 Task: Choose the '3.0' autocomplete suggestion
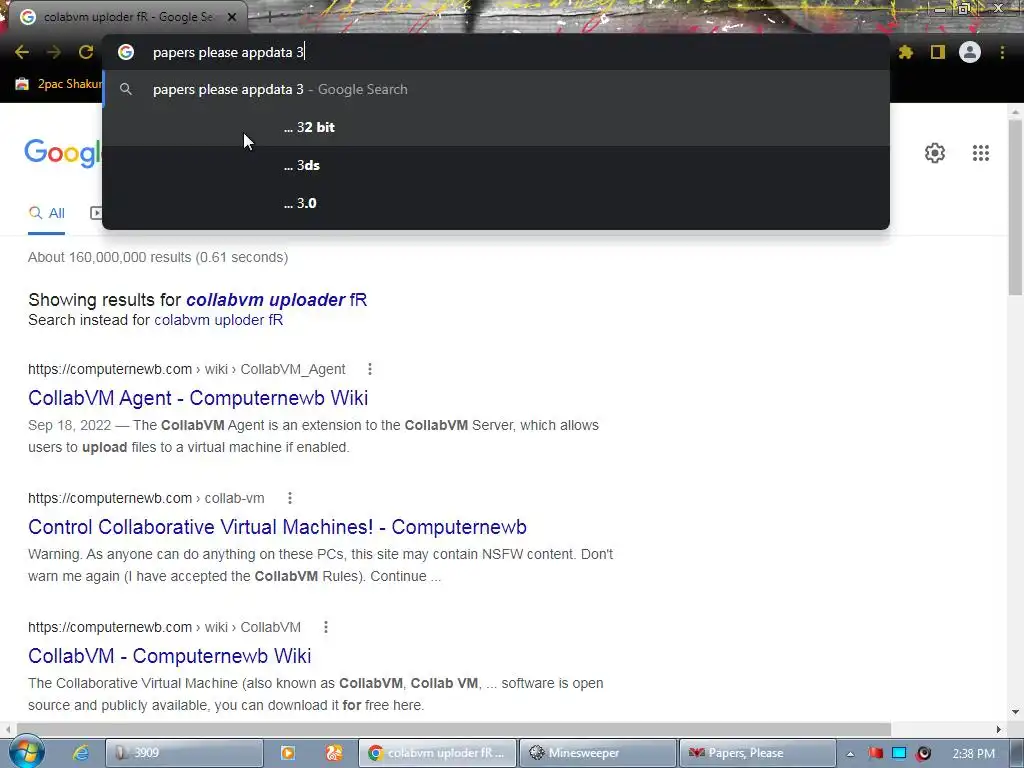[x=496, y=203]
